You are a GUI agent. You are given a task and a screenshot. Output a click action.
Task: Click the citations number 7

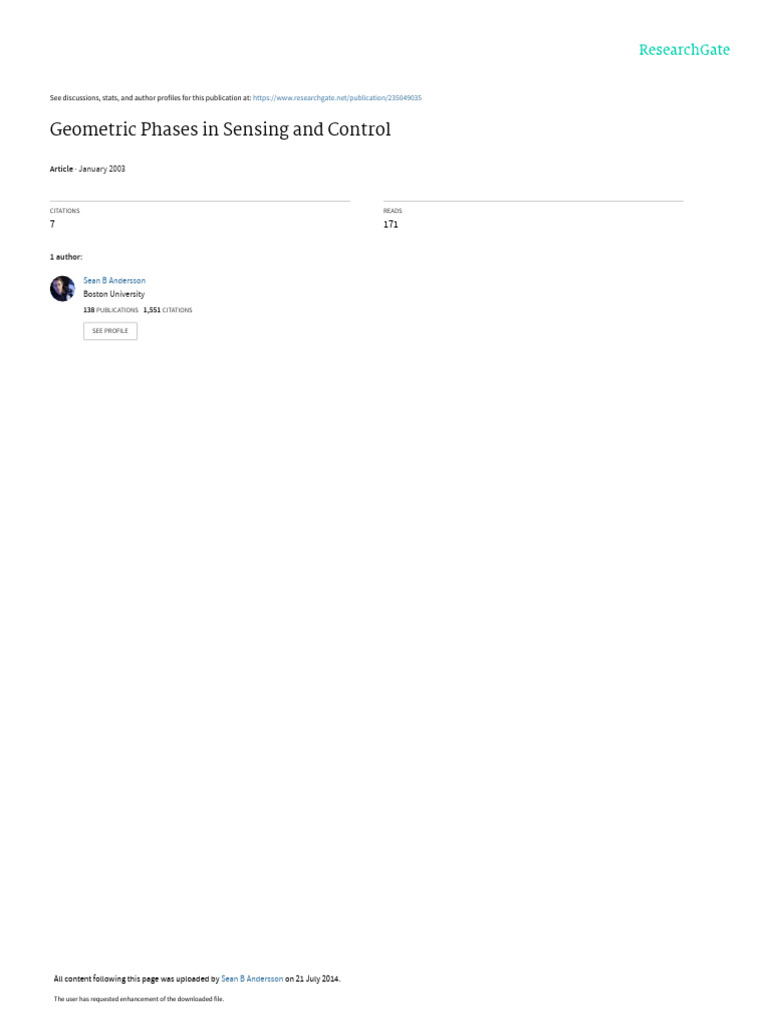click(x=52, y=224)
